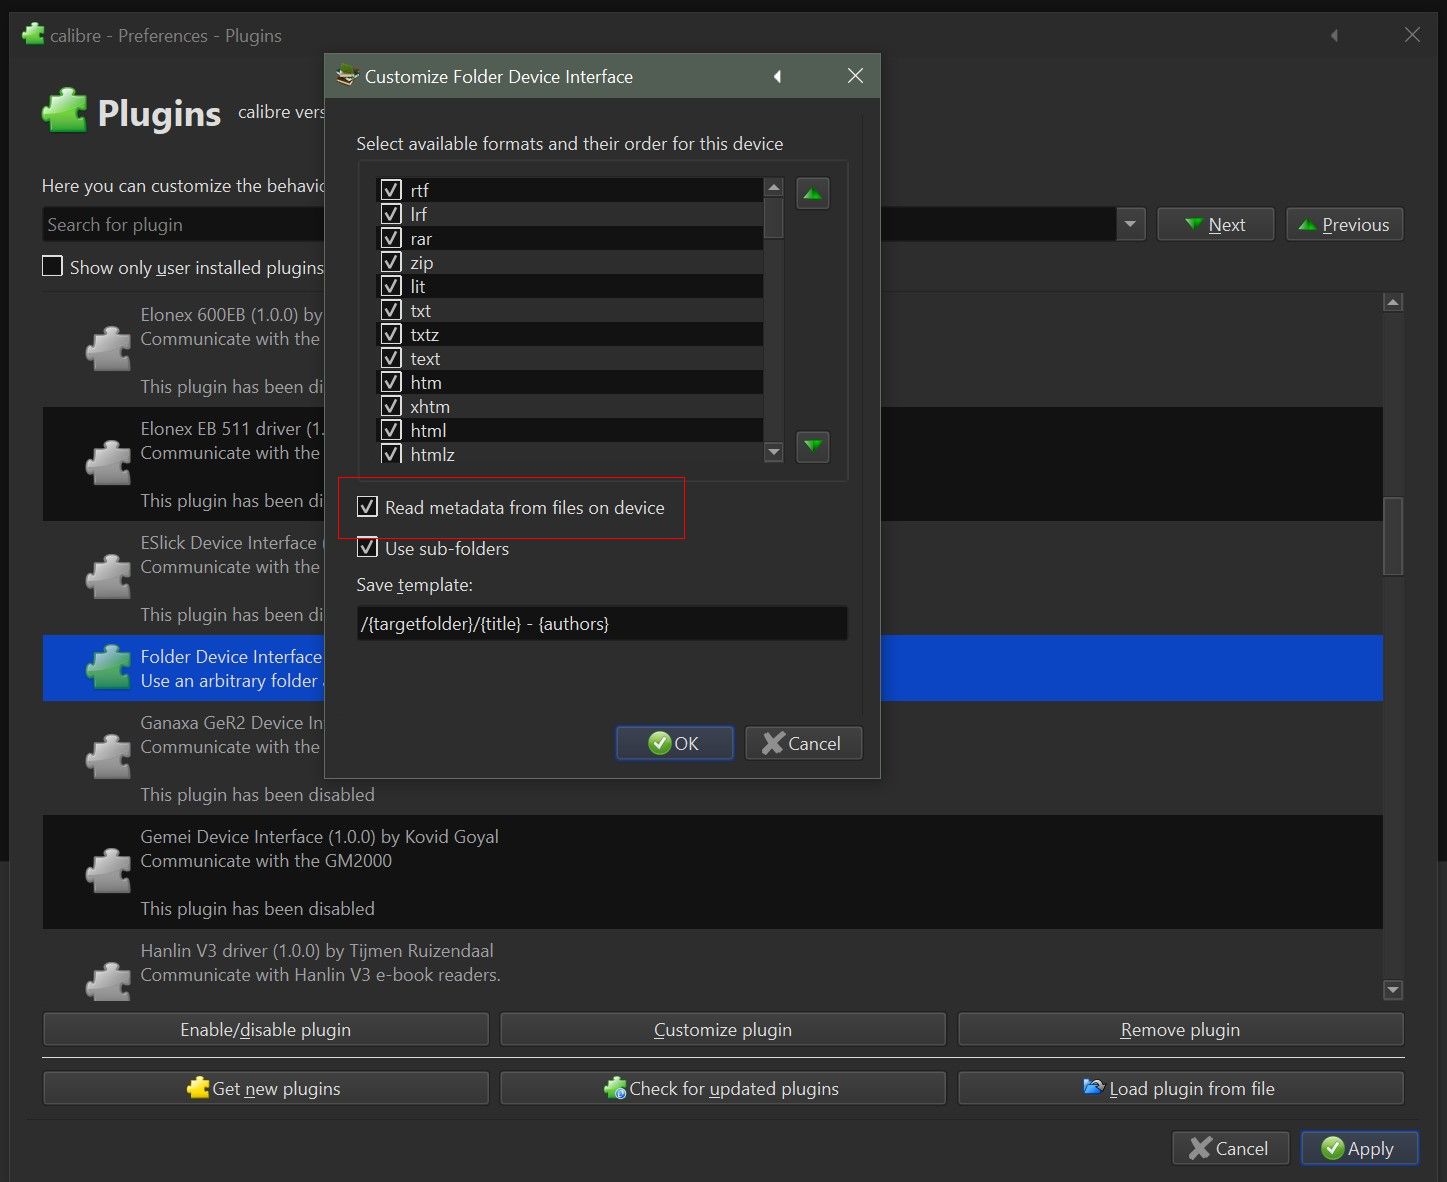1447x1182 pixels.
Task: Cancel the Preferences window
Action: coord(1230,1148)
